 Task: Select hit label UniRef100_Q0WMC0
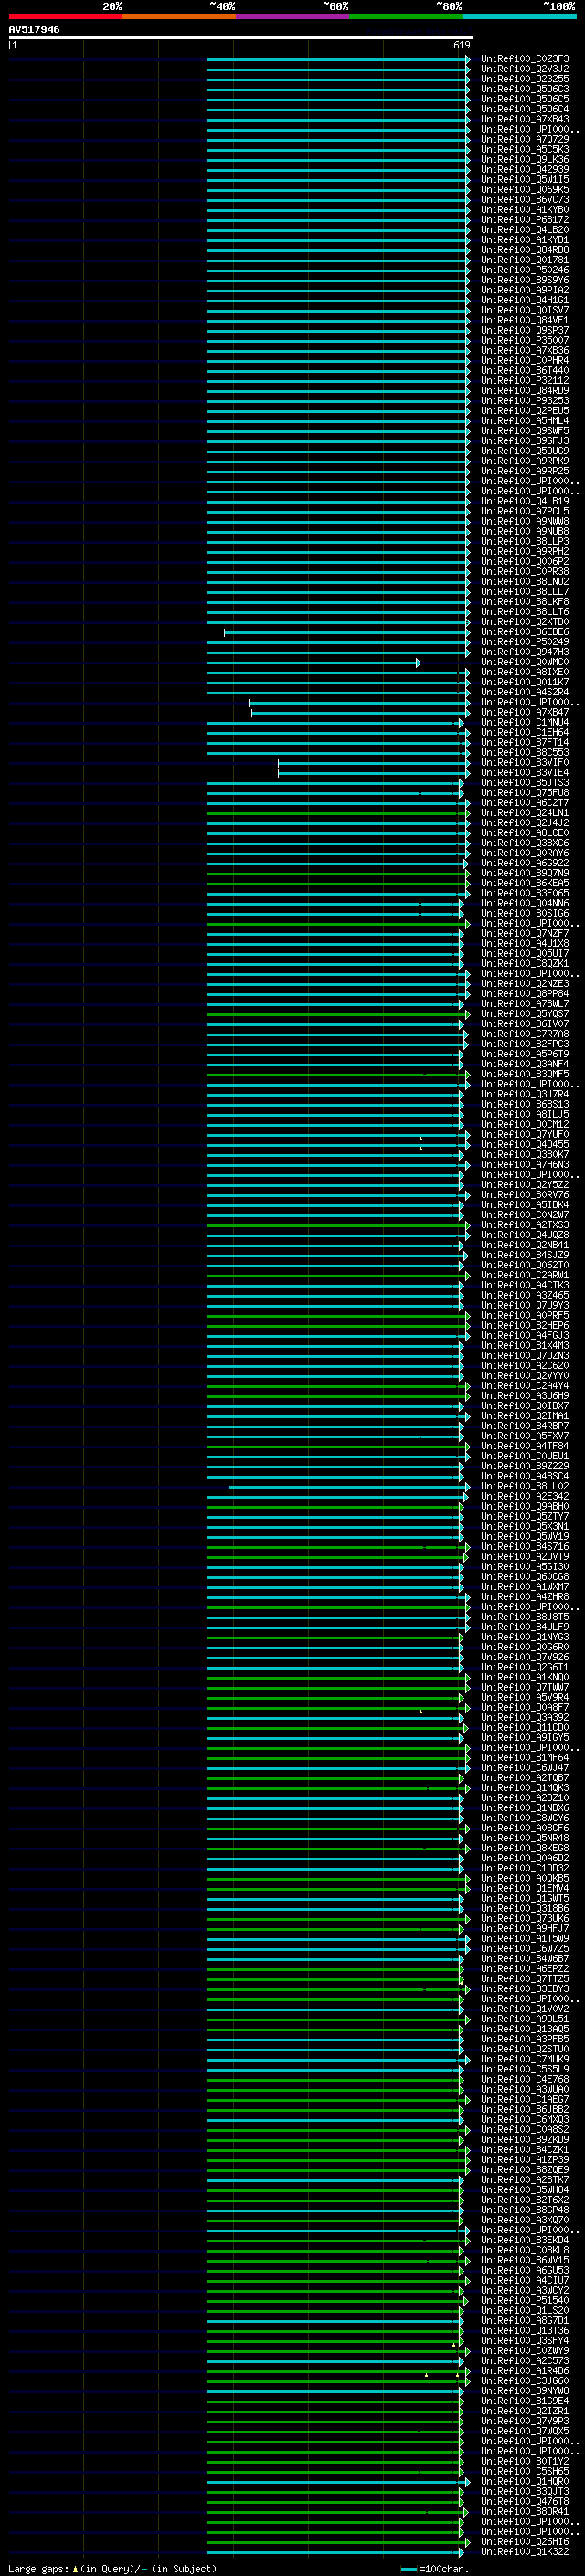525,662
